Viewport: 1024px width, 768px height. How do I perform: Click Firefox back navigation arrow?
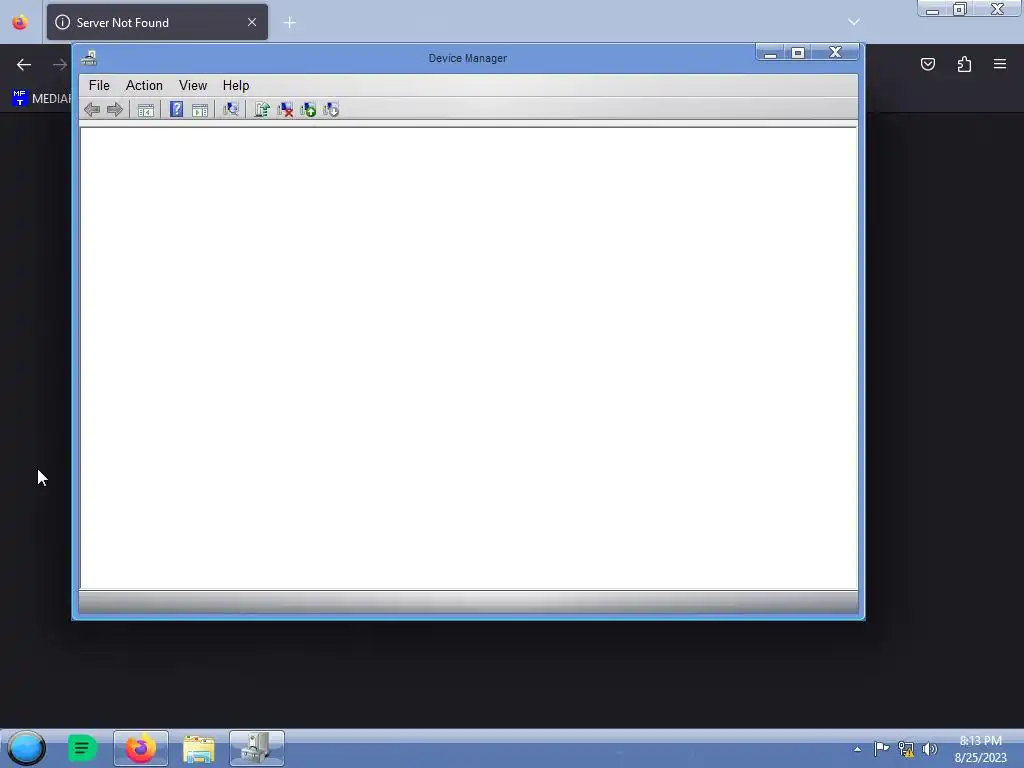[x=24, y=64]
